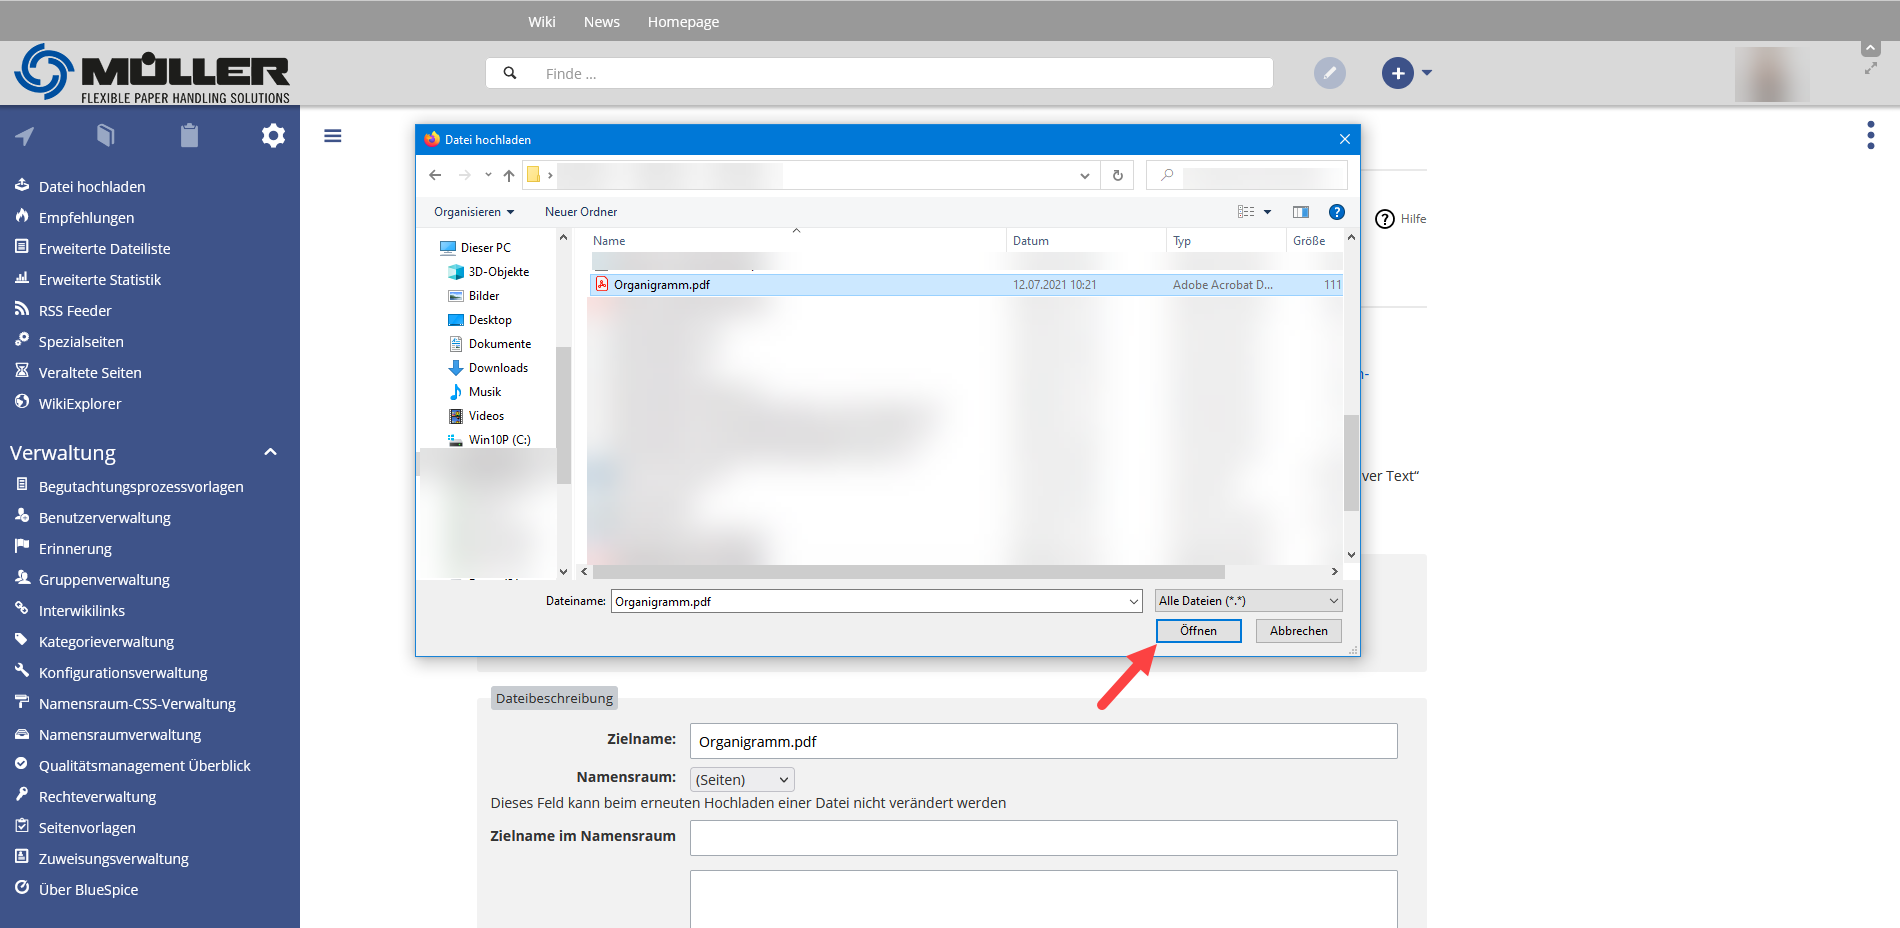1900x928 pixels.
Task: Click the Öffnen button
Action: (x=1198, y=631)
